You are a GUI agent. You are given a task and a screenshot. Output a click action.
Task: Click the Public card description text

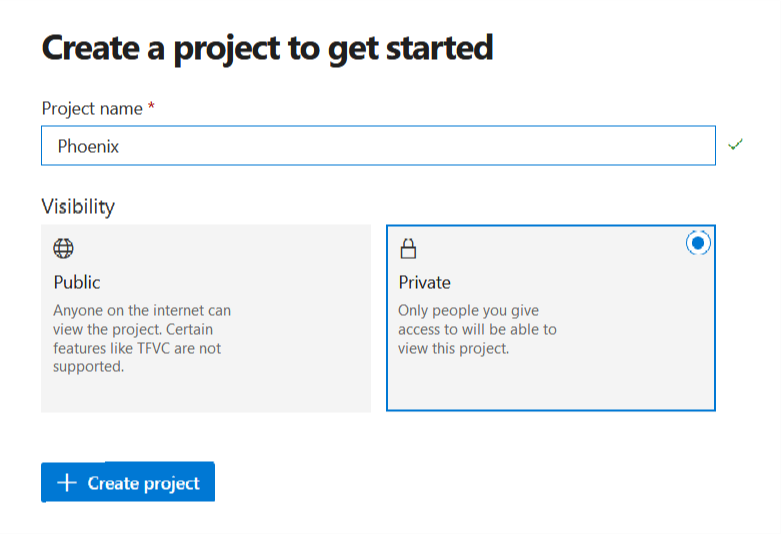[141, 338]
